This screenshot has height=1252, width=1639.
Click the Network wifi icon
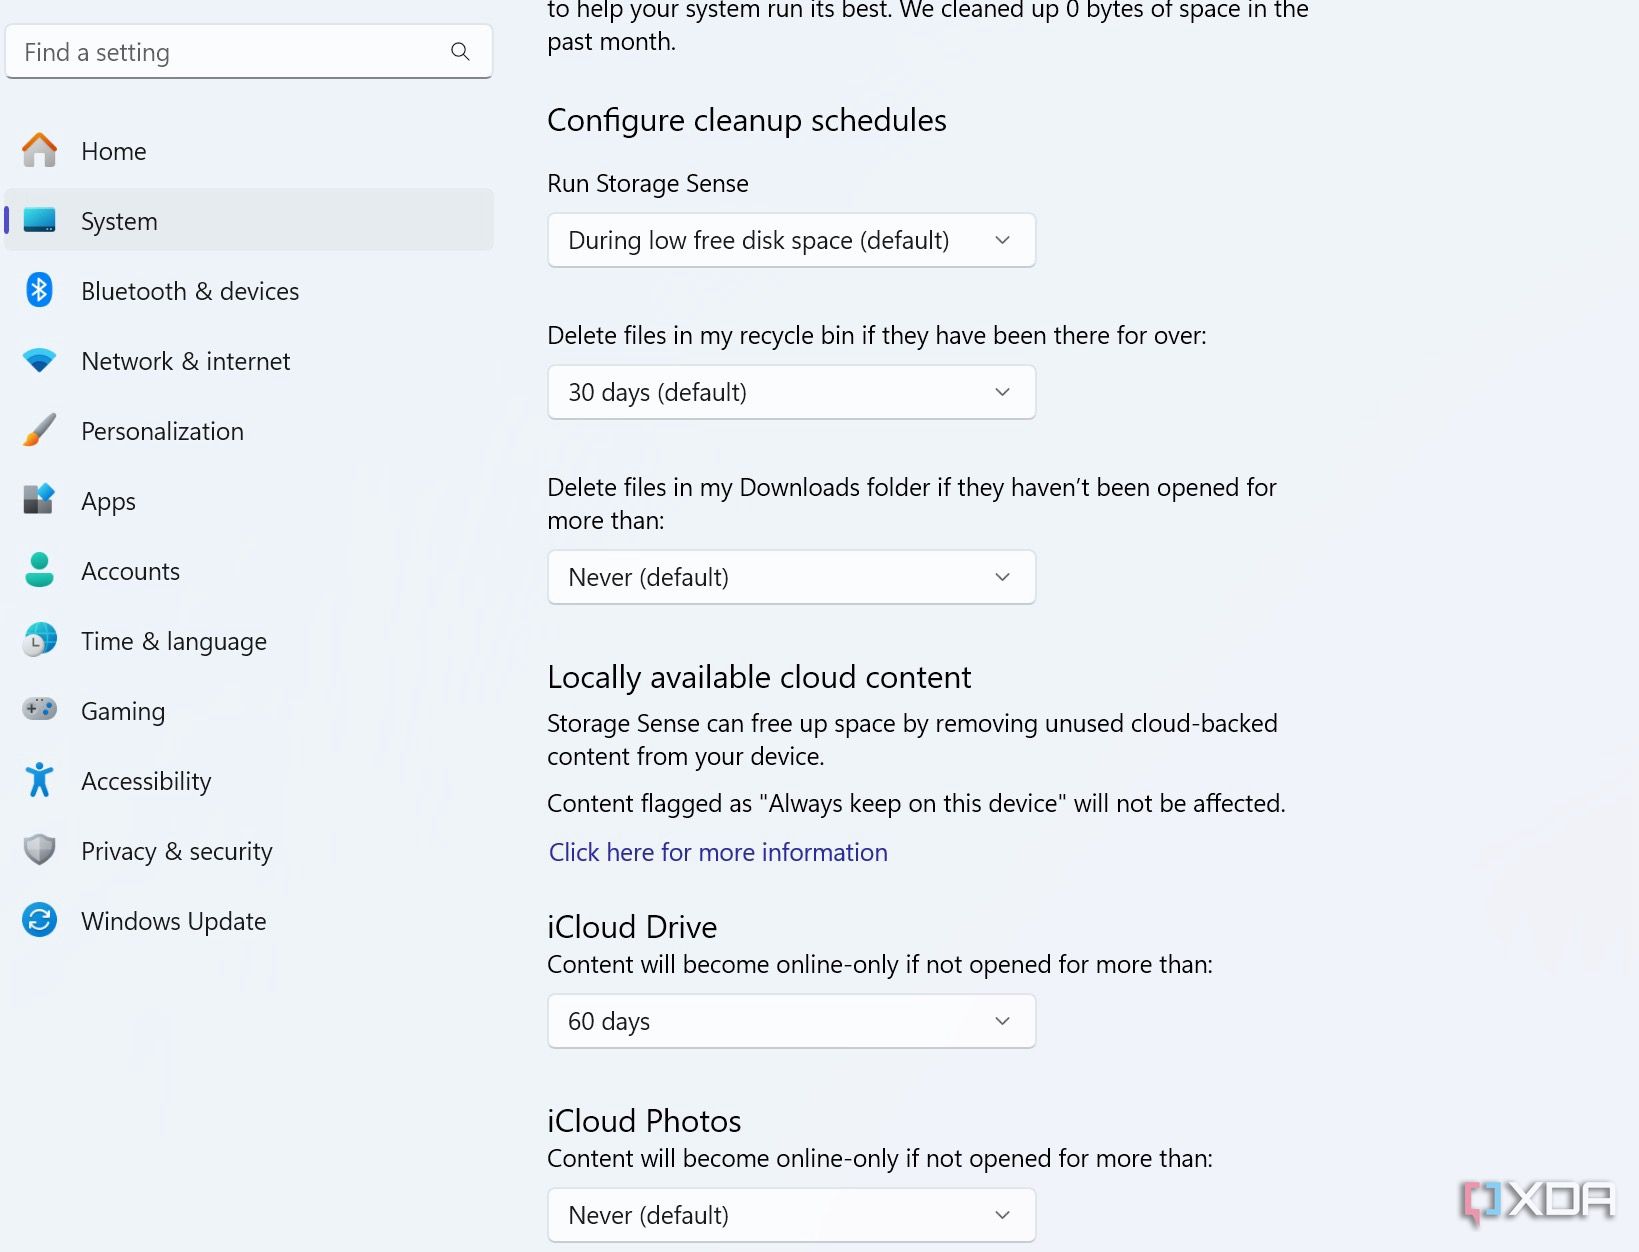40,361
